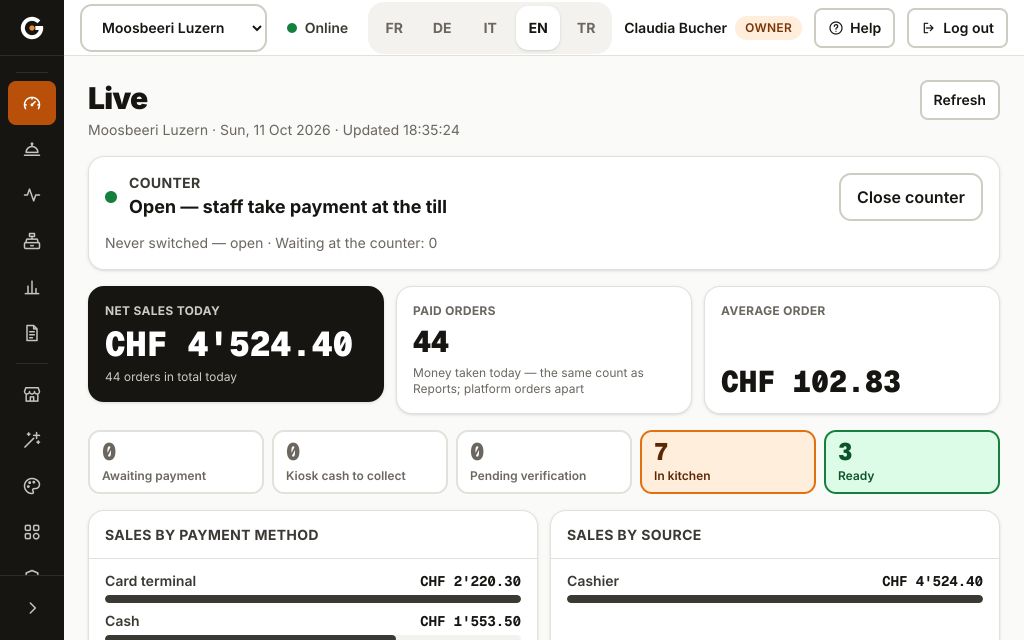This screenshot has height=640, width=1024.
Task: Open the Moosbeeri Luzern location dropdown
Action: coord(173,28)
